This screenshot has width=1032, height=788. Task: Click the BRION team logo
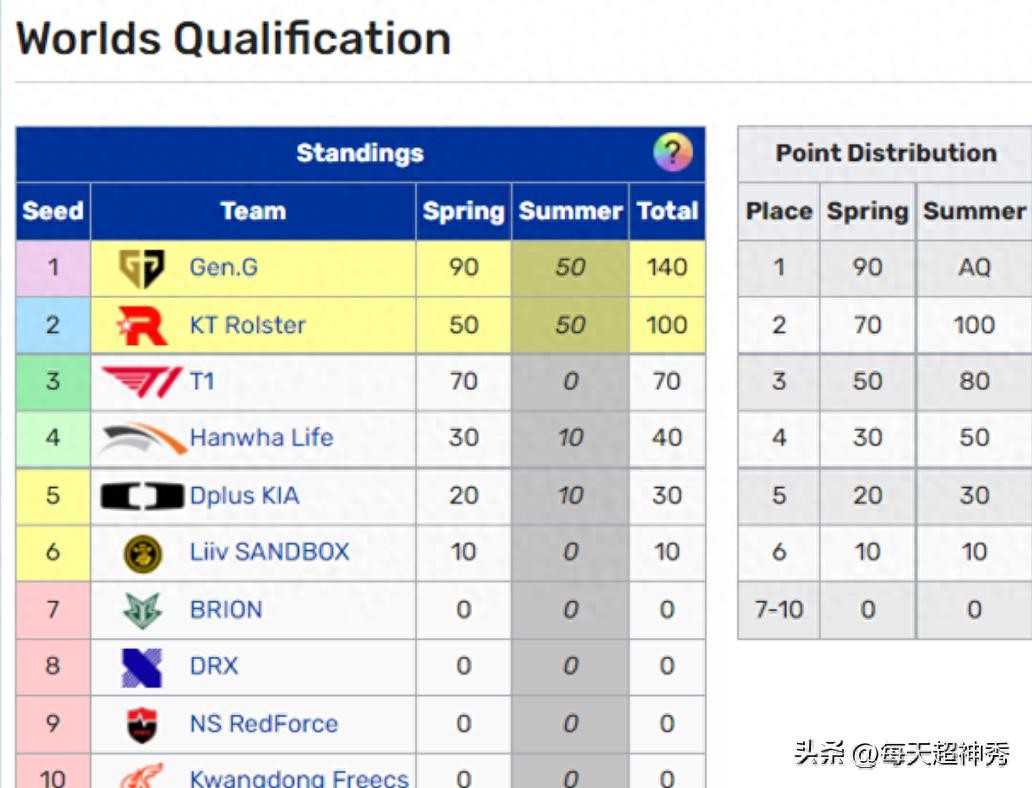click(x=142, y=610)
